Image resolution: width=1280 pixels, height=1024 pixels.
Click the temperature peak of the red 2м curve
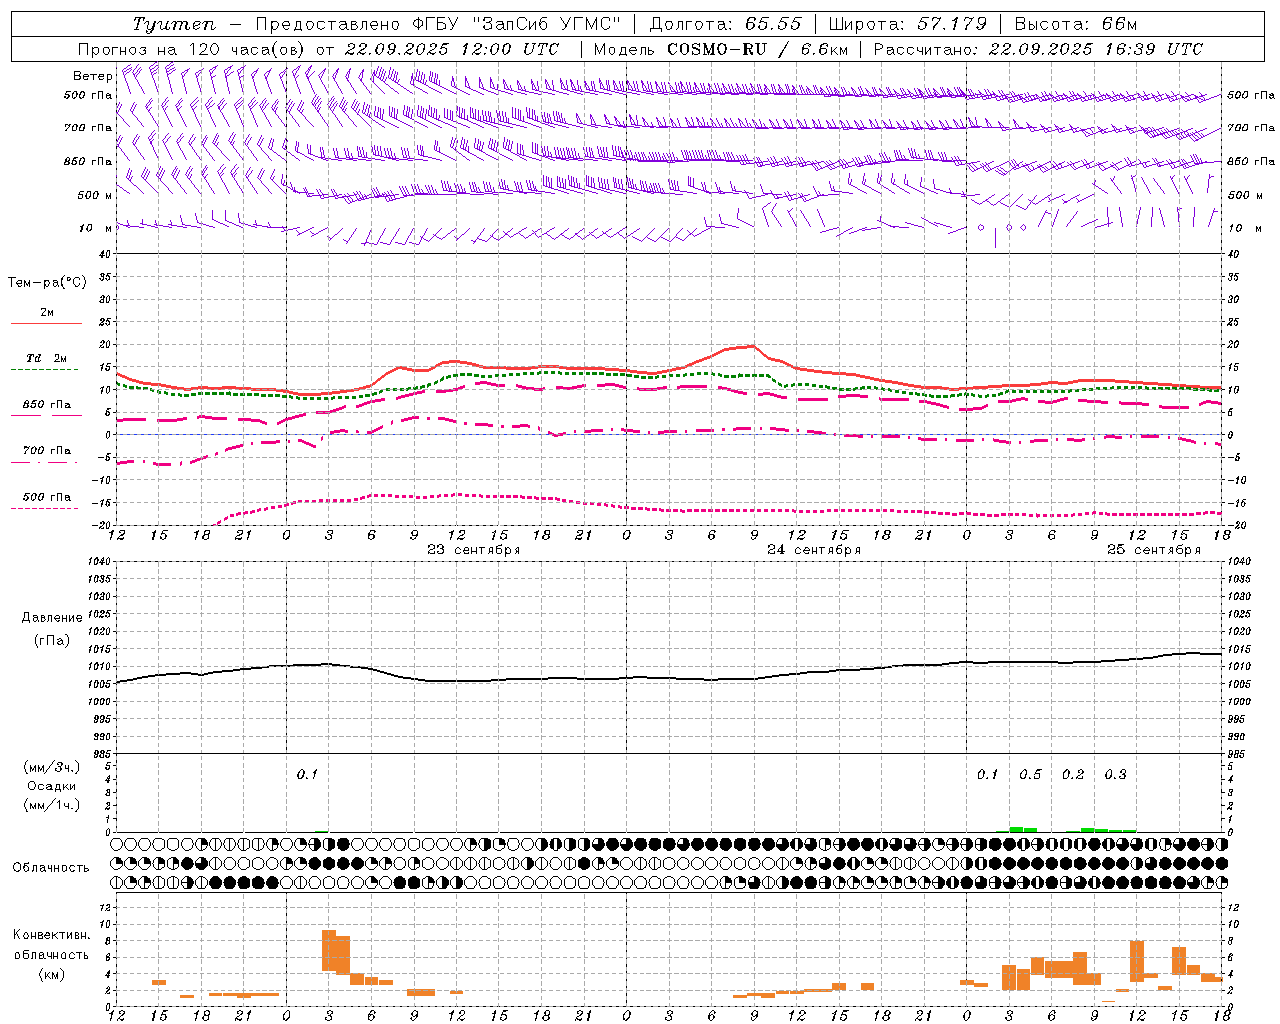click(752, 346)
